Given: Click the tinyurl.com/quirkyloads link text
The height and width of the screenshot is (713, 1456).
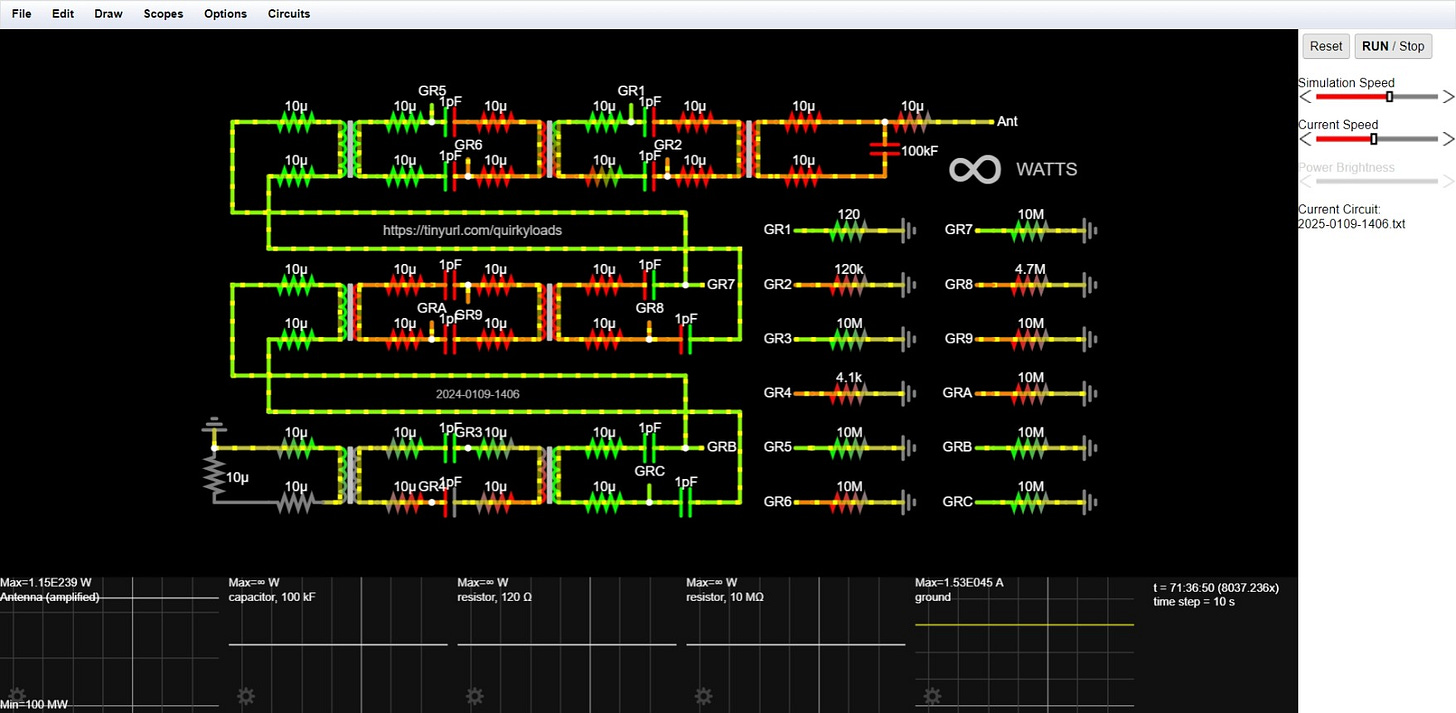Looking at the screenshot, I should (472, 230).
